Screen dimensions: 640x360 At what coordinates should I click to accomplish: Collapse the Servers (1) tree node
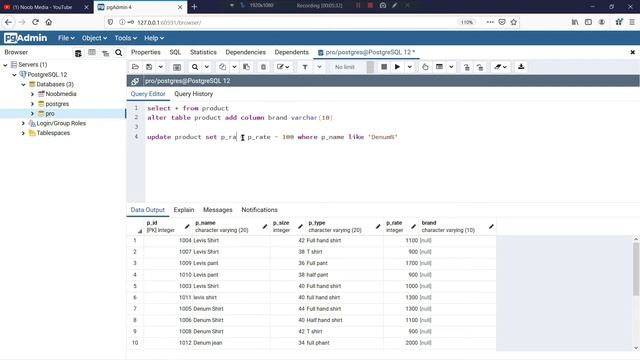pyautogui.click(x=5, y=65)
